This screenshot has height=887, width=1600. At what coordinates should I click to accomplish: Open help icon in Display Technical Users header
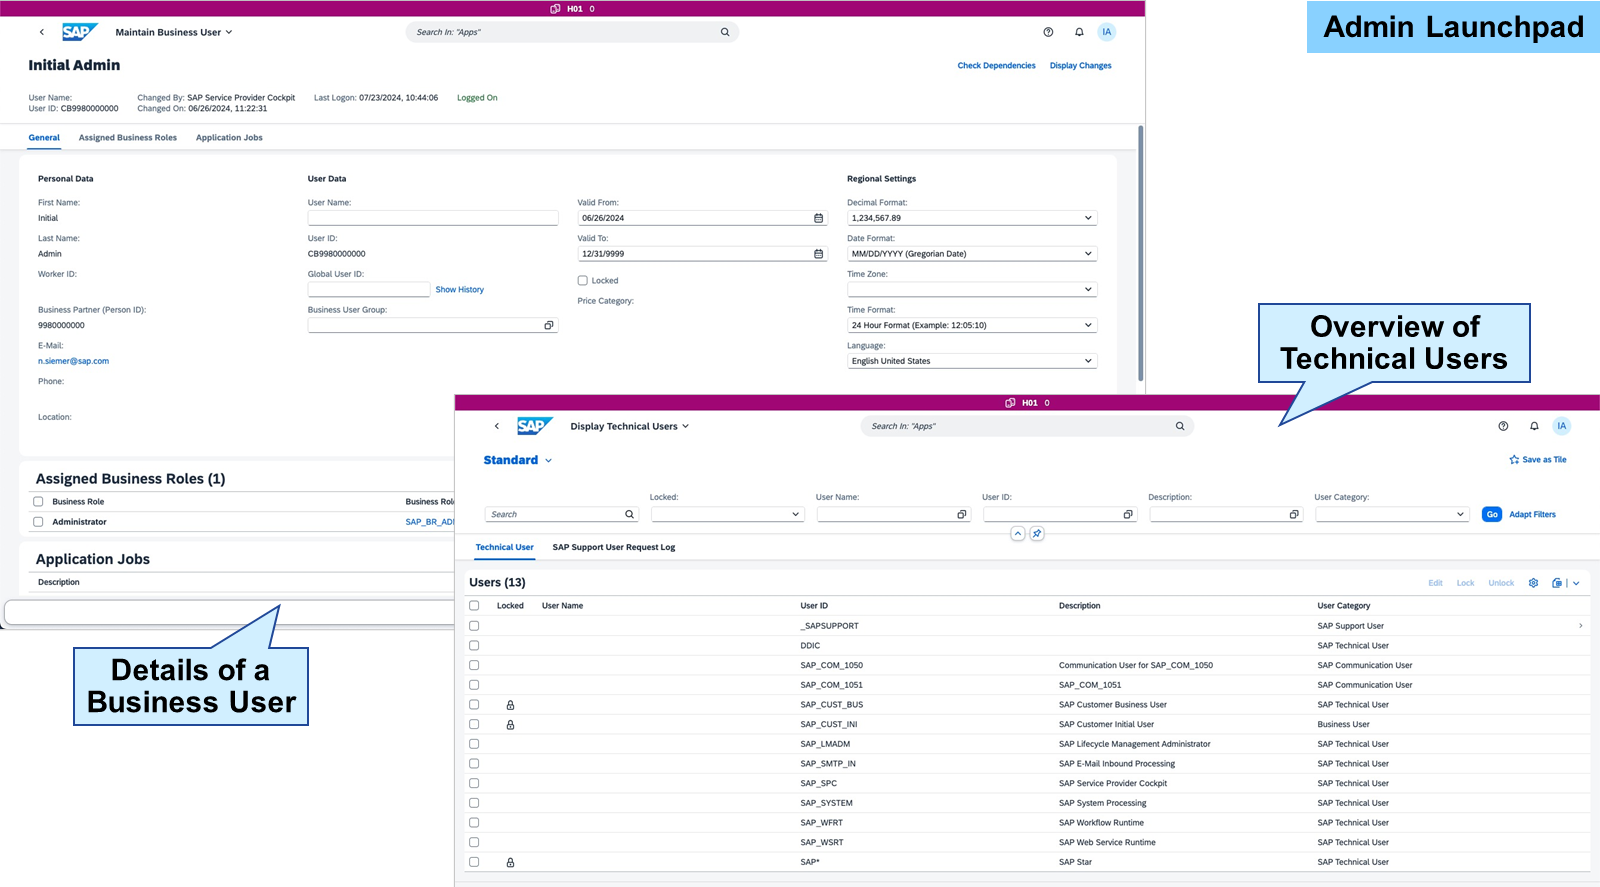(1503, 426)
